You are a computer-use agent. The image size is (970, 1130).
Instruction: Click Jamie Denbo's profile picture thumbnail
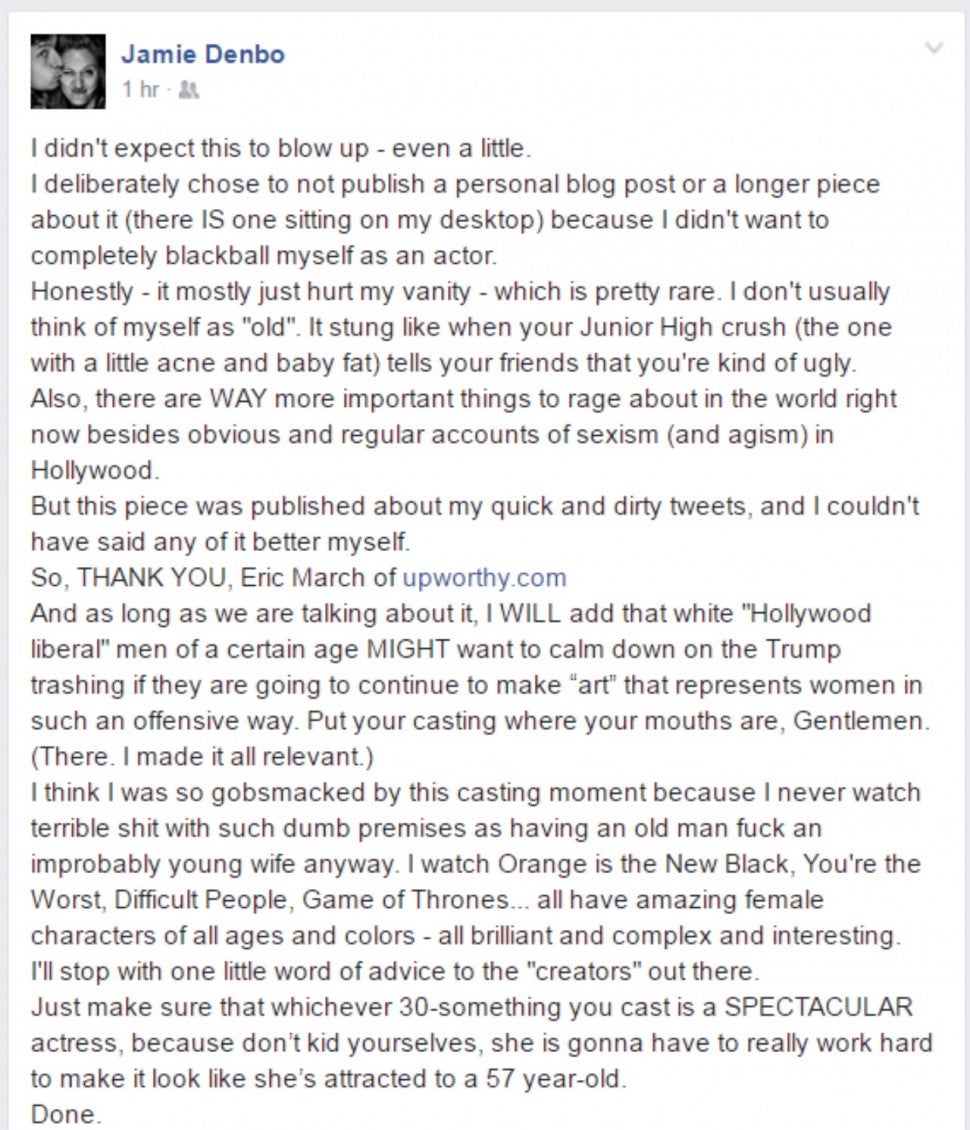click(67, 71)
